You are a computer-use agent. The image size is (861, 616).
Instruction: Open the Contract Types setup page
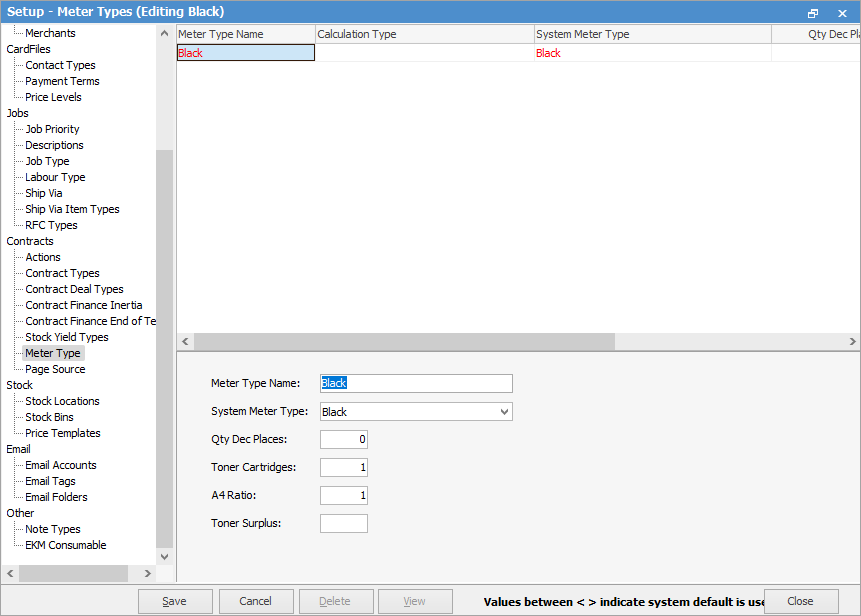click(x=61, y=273)
